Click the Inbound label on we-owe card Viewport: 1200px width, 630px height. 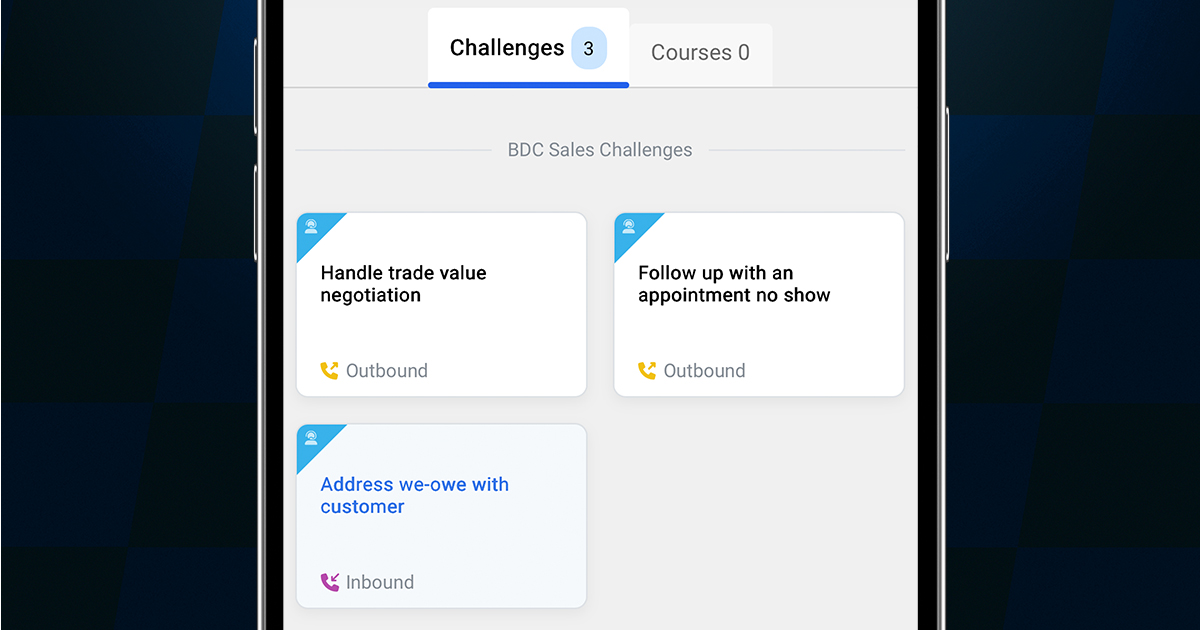click(380, 582)
